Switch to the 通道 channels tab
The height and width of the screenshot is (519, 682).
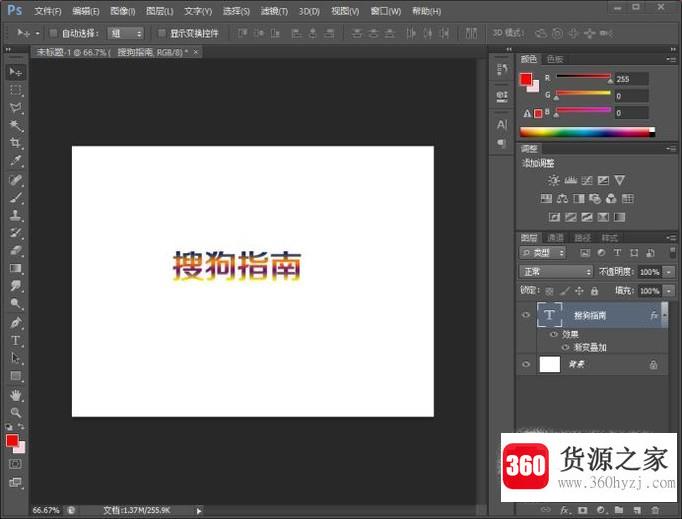(555, 238)
